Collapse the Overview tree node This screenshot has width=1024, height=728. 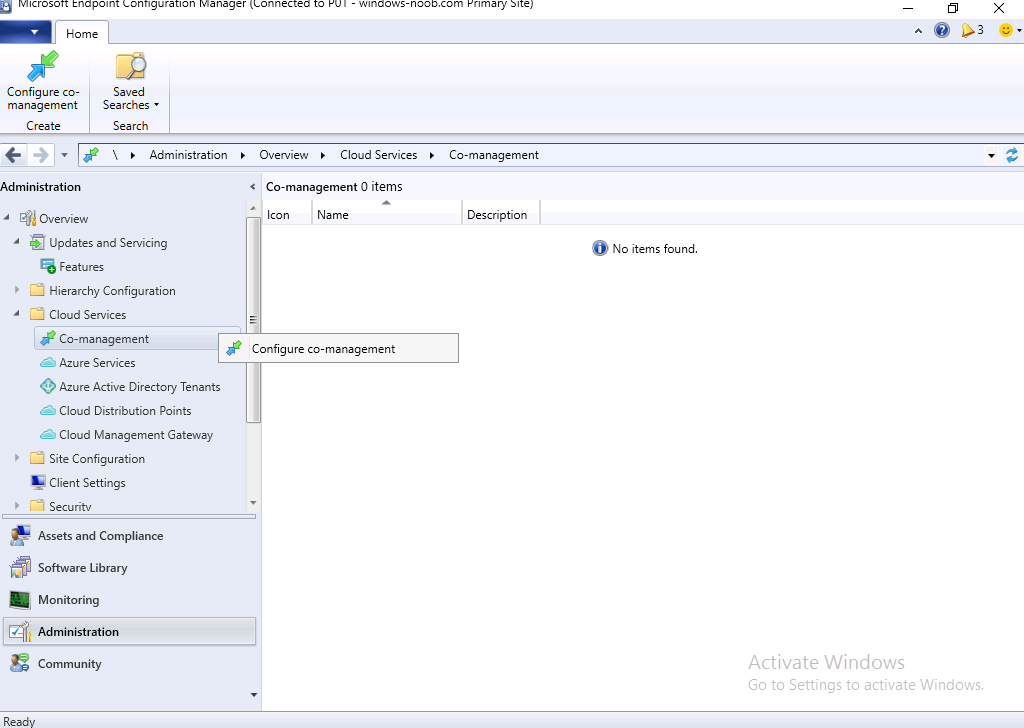(x=7, y=217)
